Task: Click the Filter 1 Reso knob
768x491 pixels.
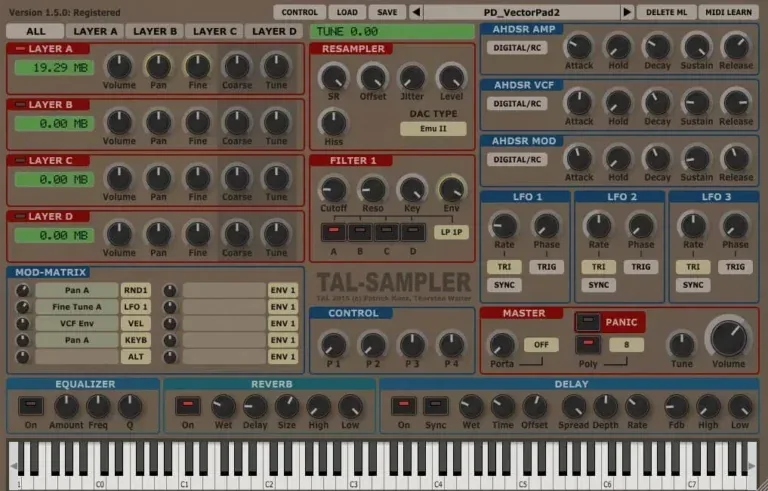Action: click(x=373, y=189)
